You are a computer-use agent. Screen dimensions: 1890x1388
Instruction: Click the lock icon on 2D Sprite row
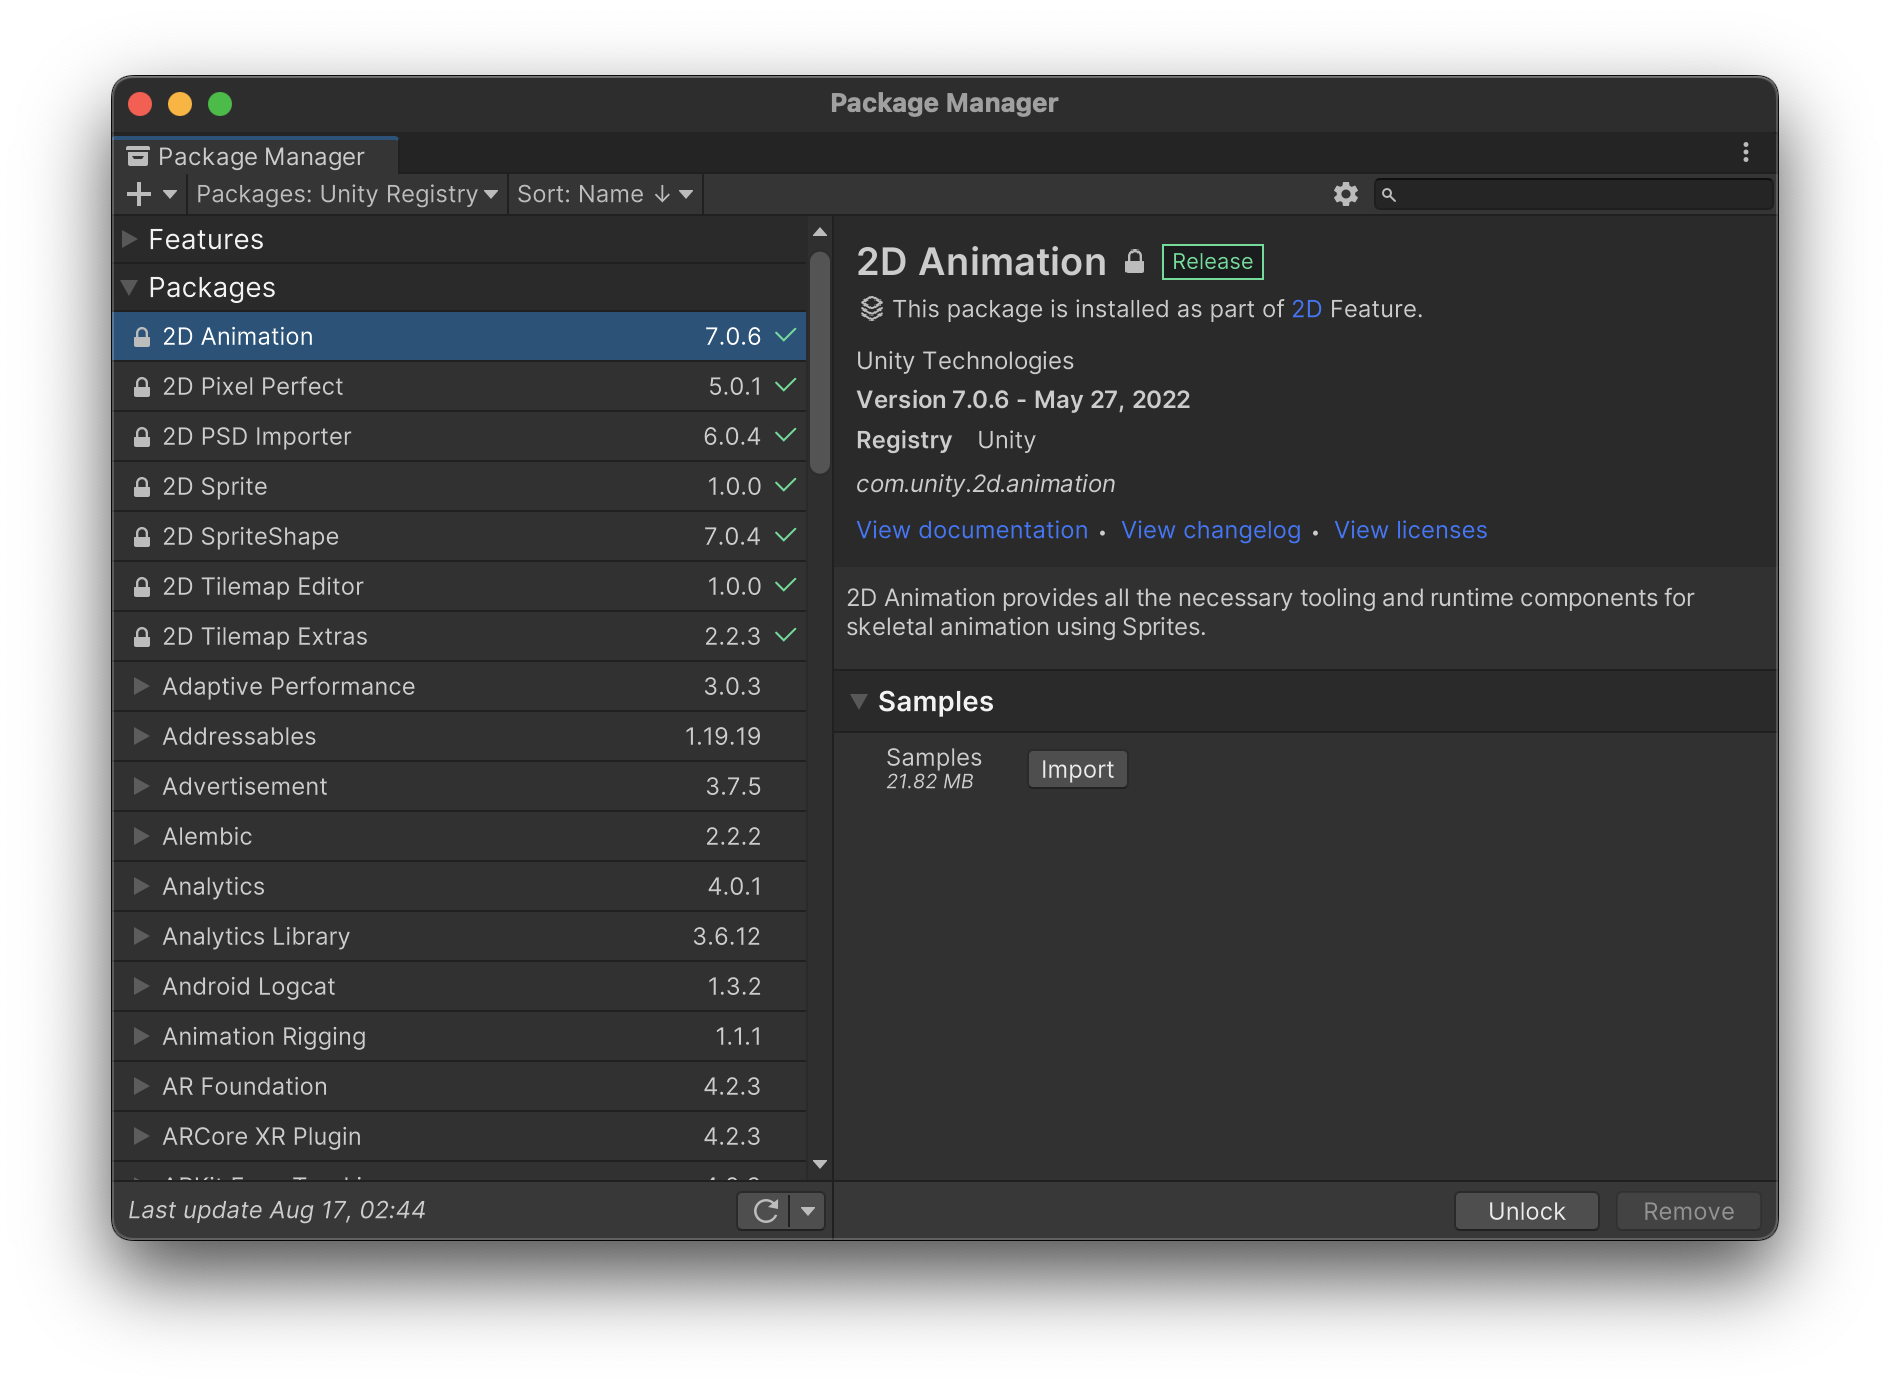[142, 487]
